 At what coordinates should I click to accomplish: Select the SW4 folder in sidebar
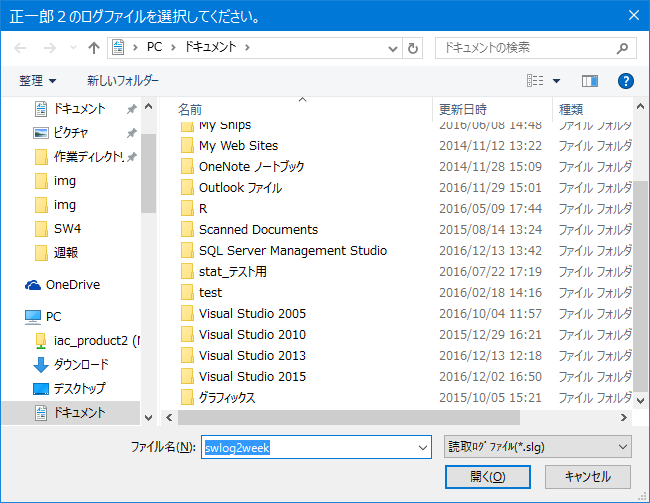tap(67, 228)
